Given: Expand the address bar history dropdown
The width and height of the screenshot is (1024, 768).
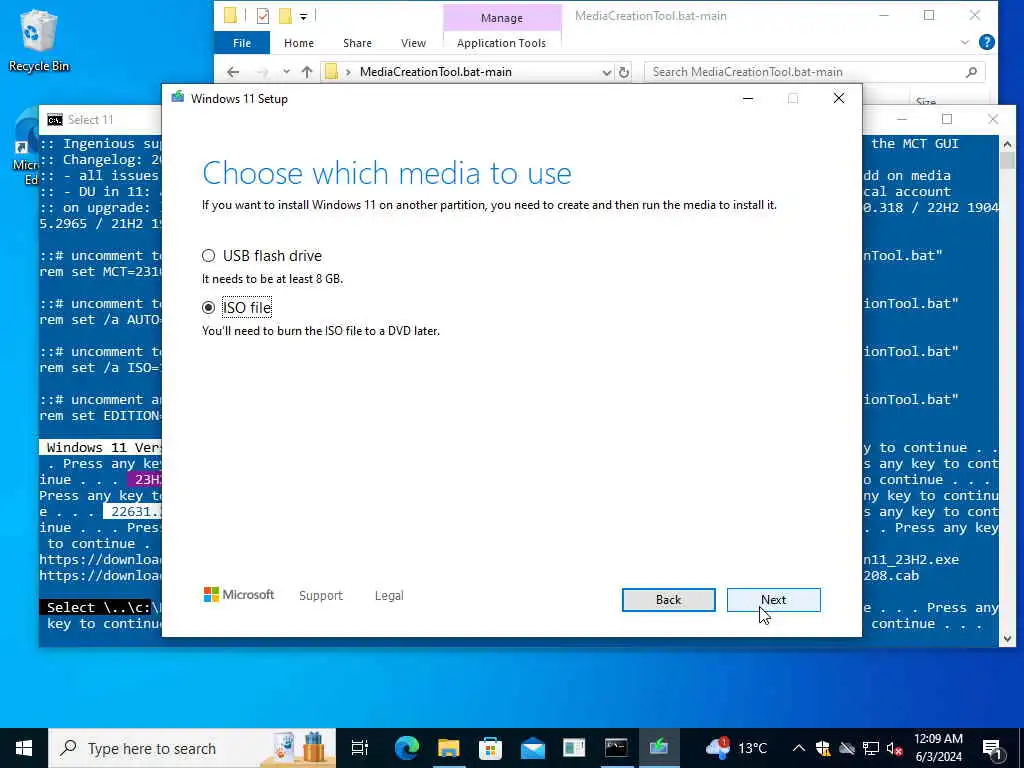Looking at the screenshot, I should pos(606,72).
